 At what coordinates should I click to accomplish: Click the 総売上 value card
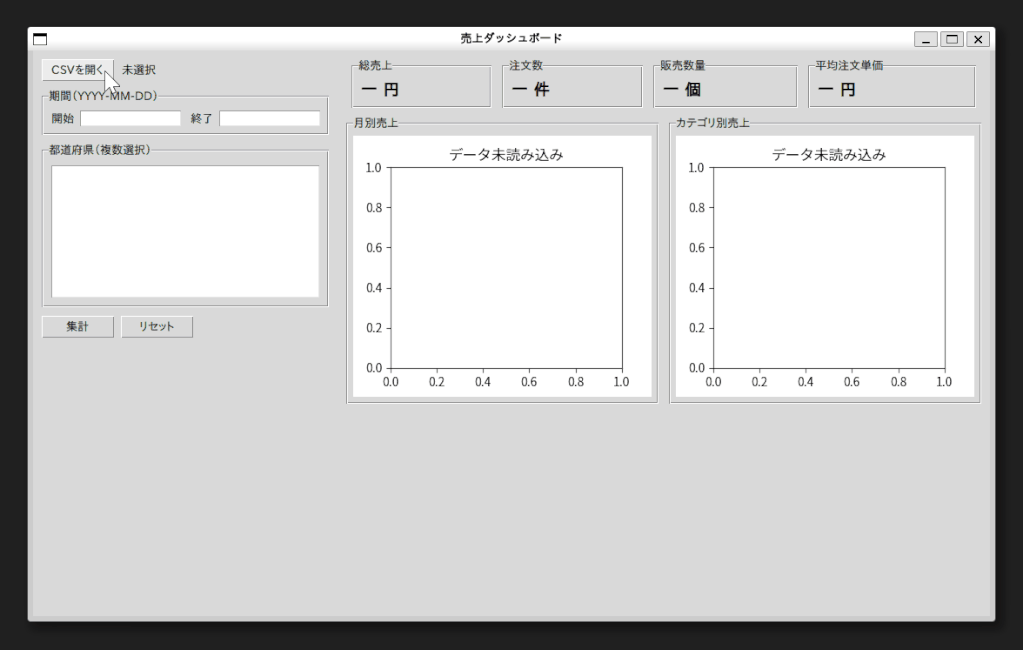click(421, 89)
